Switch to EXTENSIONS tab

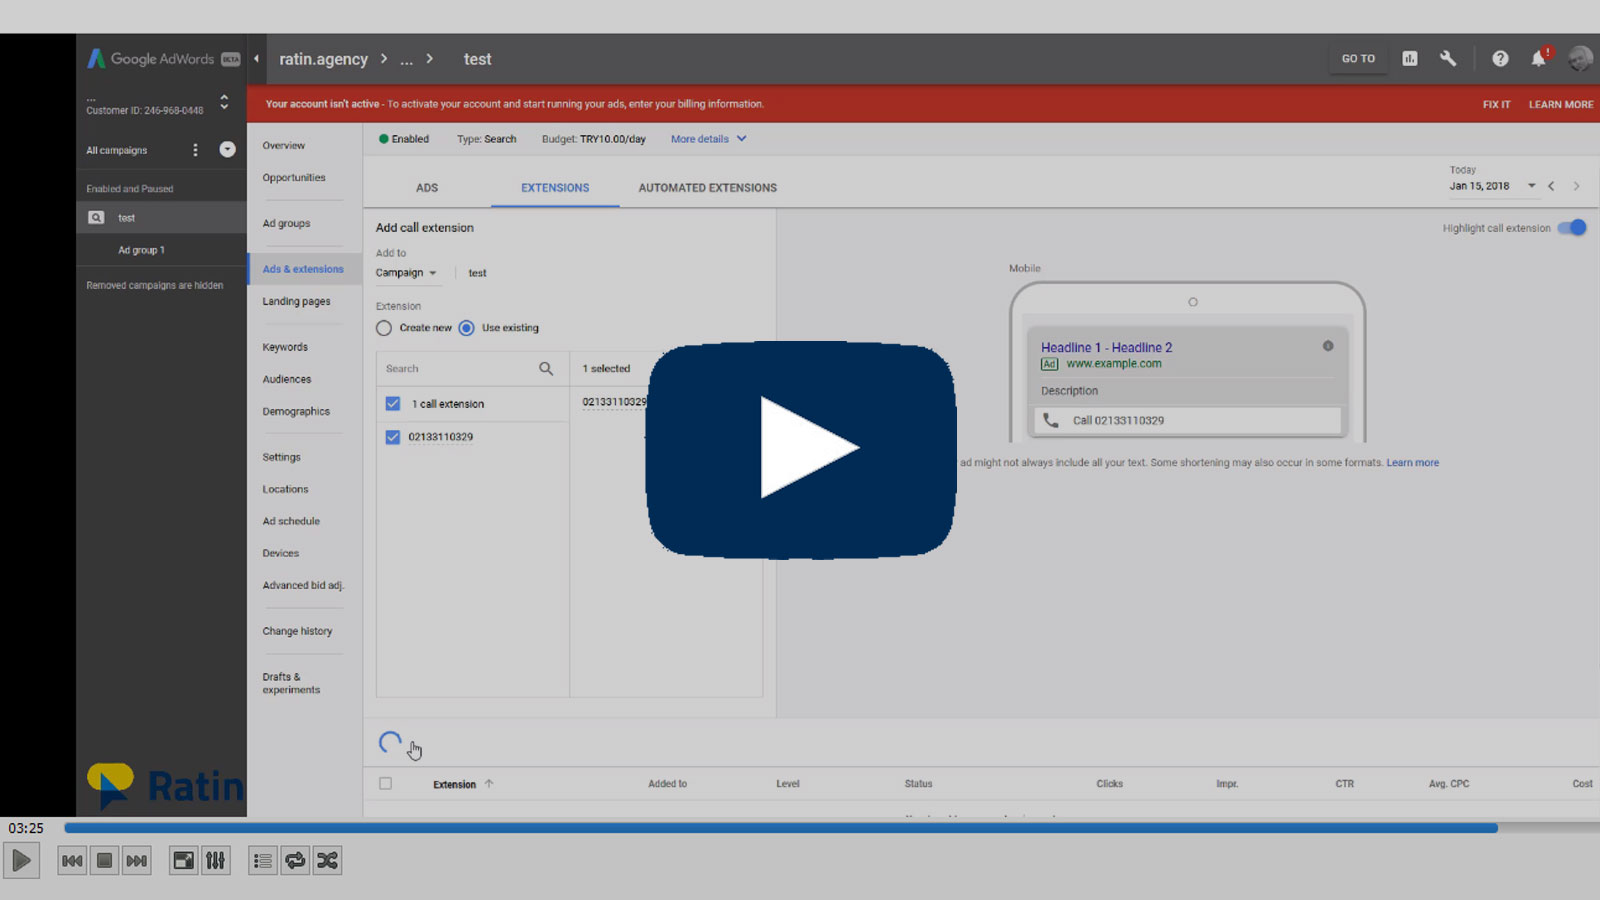tap(555, 188)
